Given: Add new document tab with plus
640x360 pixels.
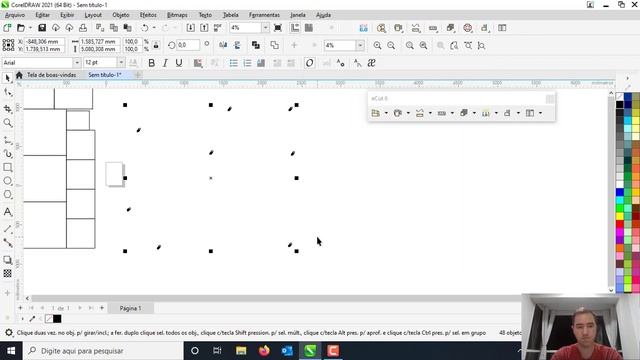Looking at the screenshot, I should tap(138, 75).
